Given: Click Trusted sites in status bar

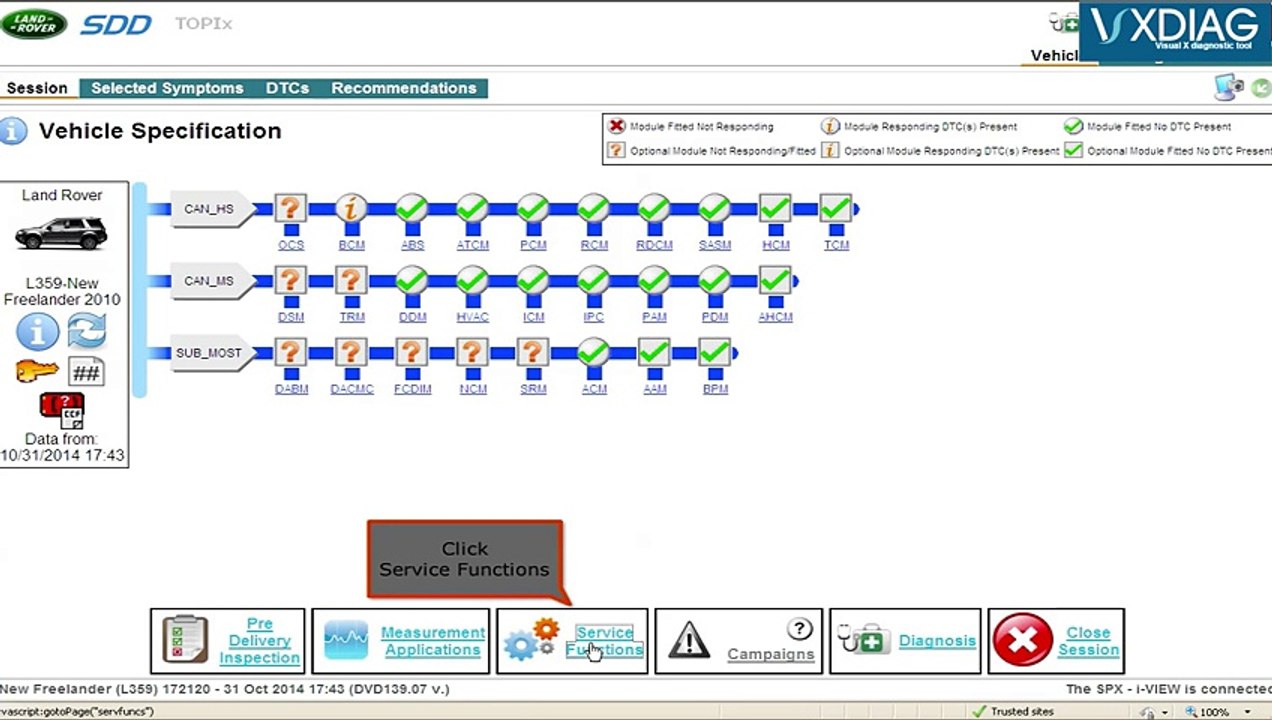Looking at the screenshot, I should point(1014,712).
